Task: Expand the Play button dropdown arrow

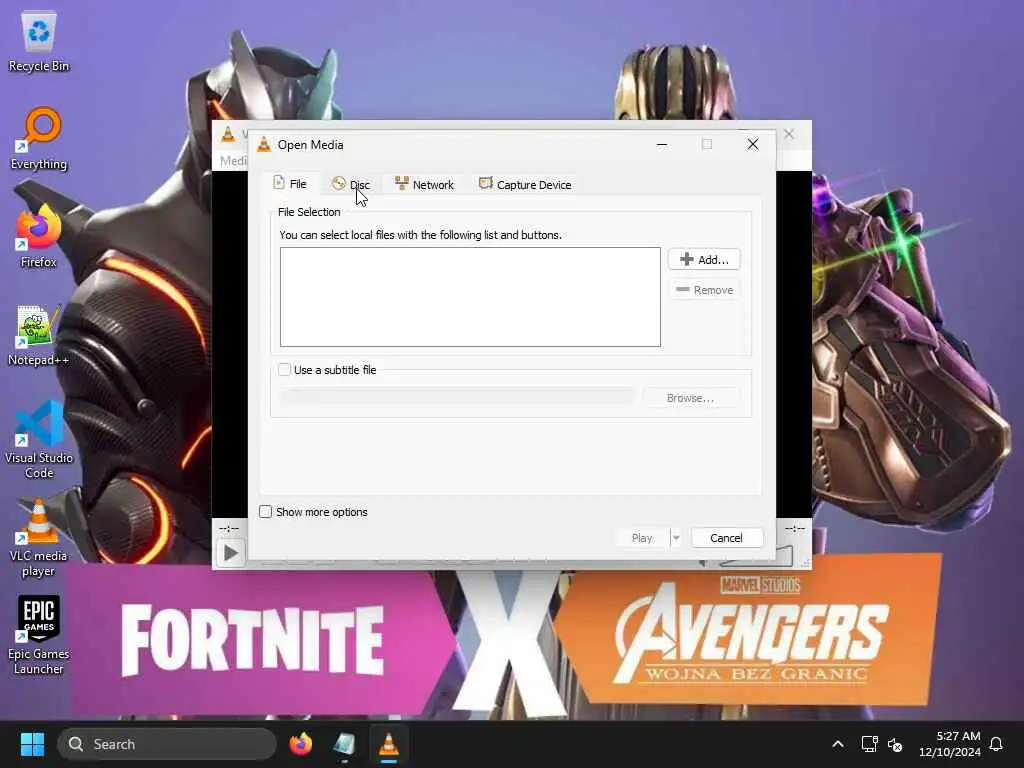Action: [676, 537]
